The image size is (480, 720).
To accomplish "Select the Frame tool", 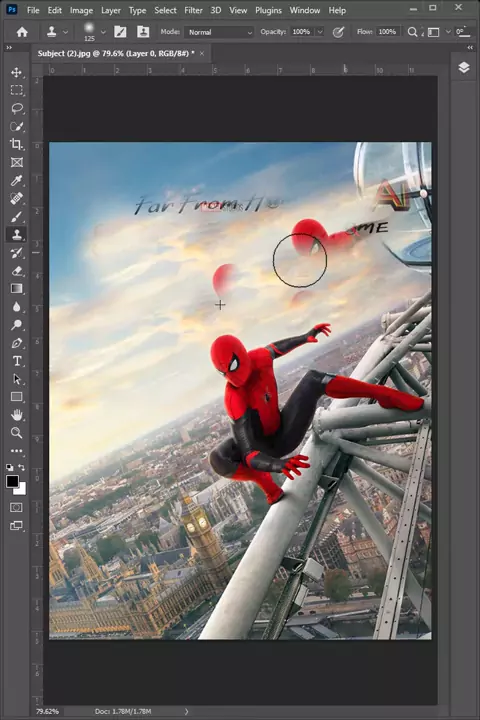I will [x=17, y=163].
